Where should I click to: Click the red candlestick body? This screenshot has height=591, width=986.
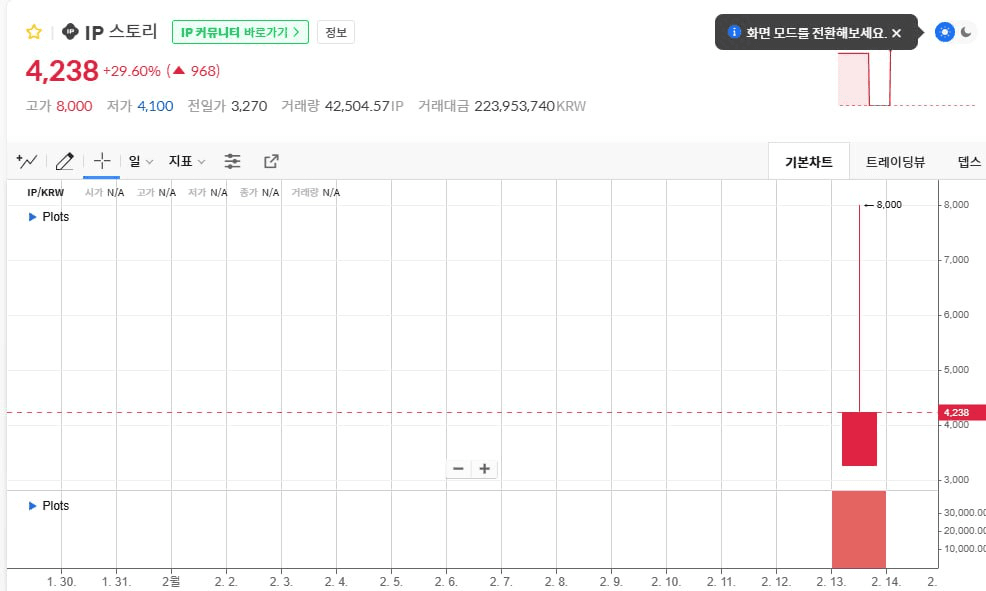[x=859, y=439]
